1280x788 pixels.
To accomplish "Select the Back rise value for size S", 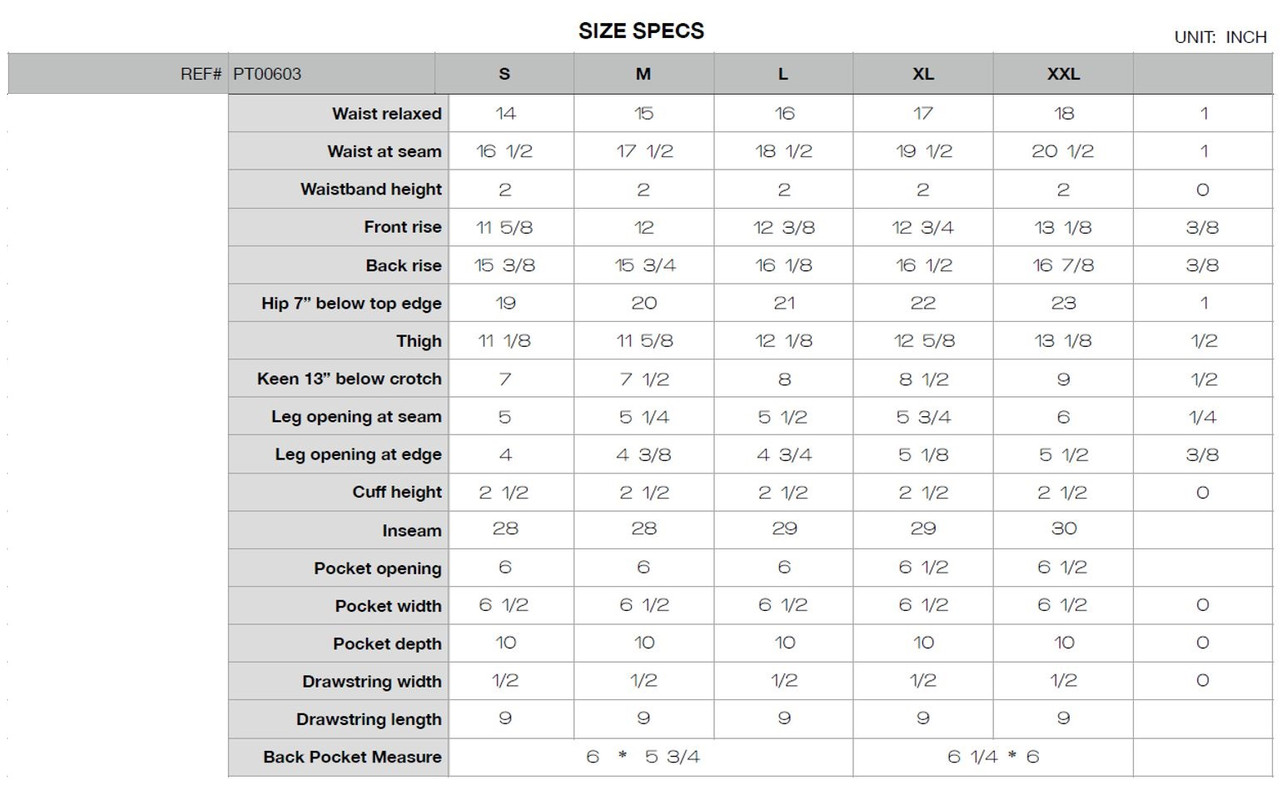I will (504, 265).
